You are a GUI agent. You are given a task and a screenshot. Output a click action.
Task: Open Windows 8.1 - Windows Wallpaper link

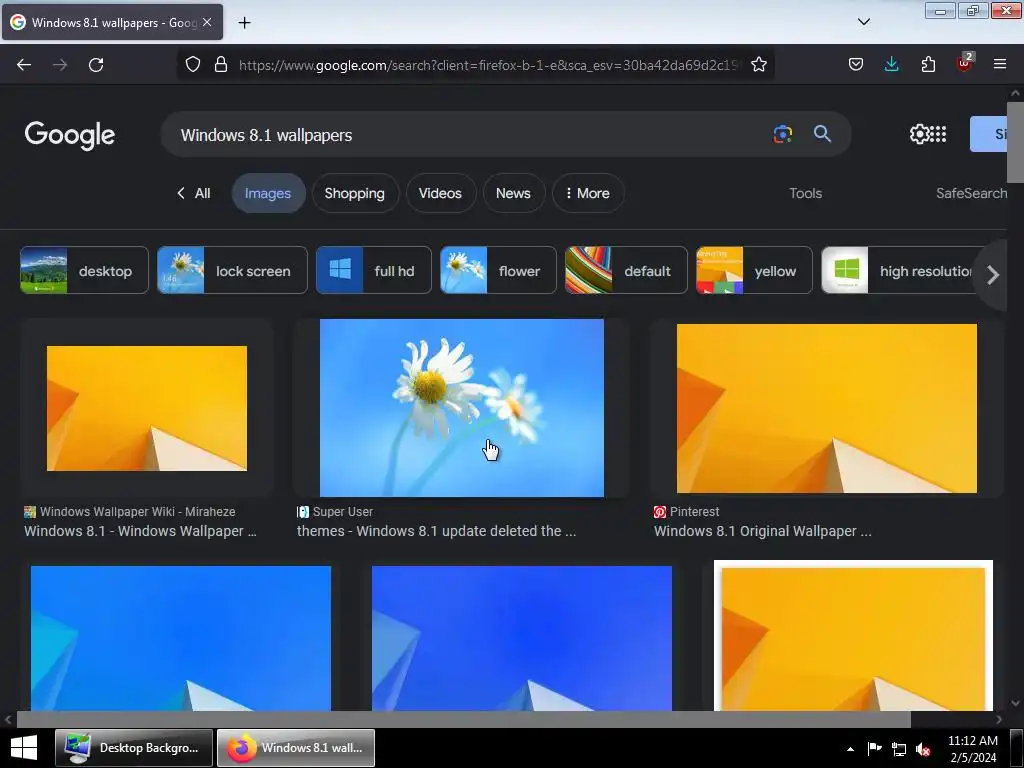tap(140, 531)
